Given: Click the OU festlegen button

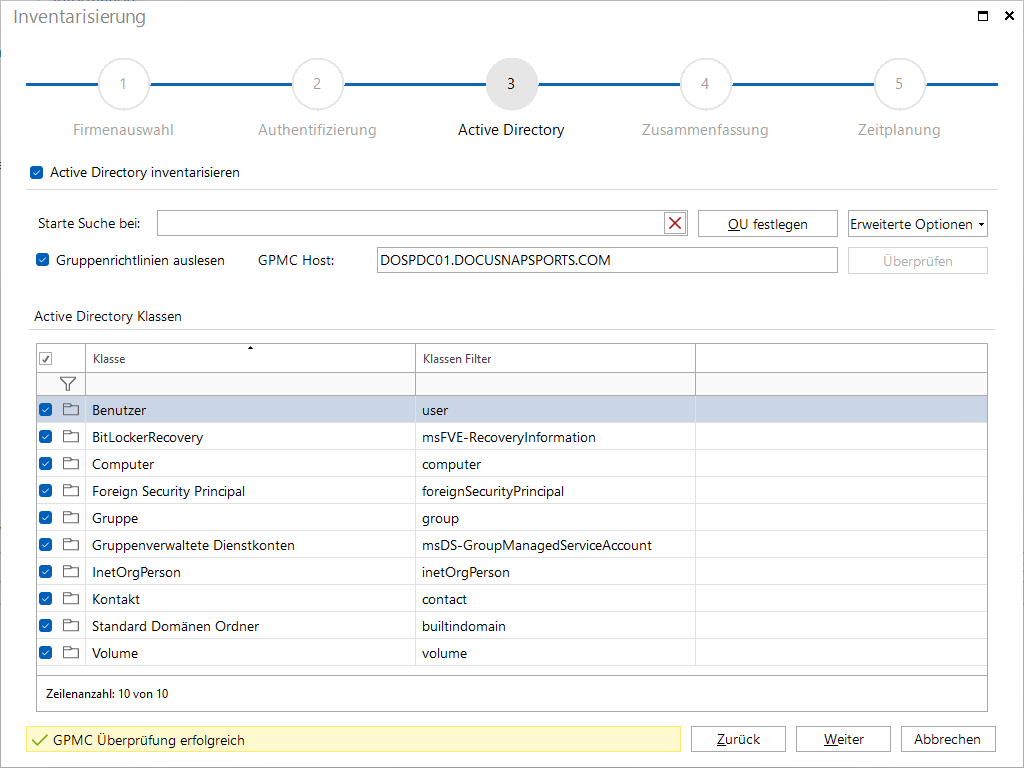Looking at the screenshot, I should click(767, 224).
